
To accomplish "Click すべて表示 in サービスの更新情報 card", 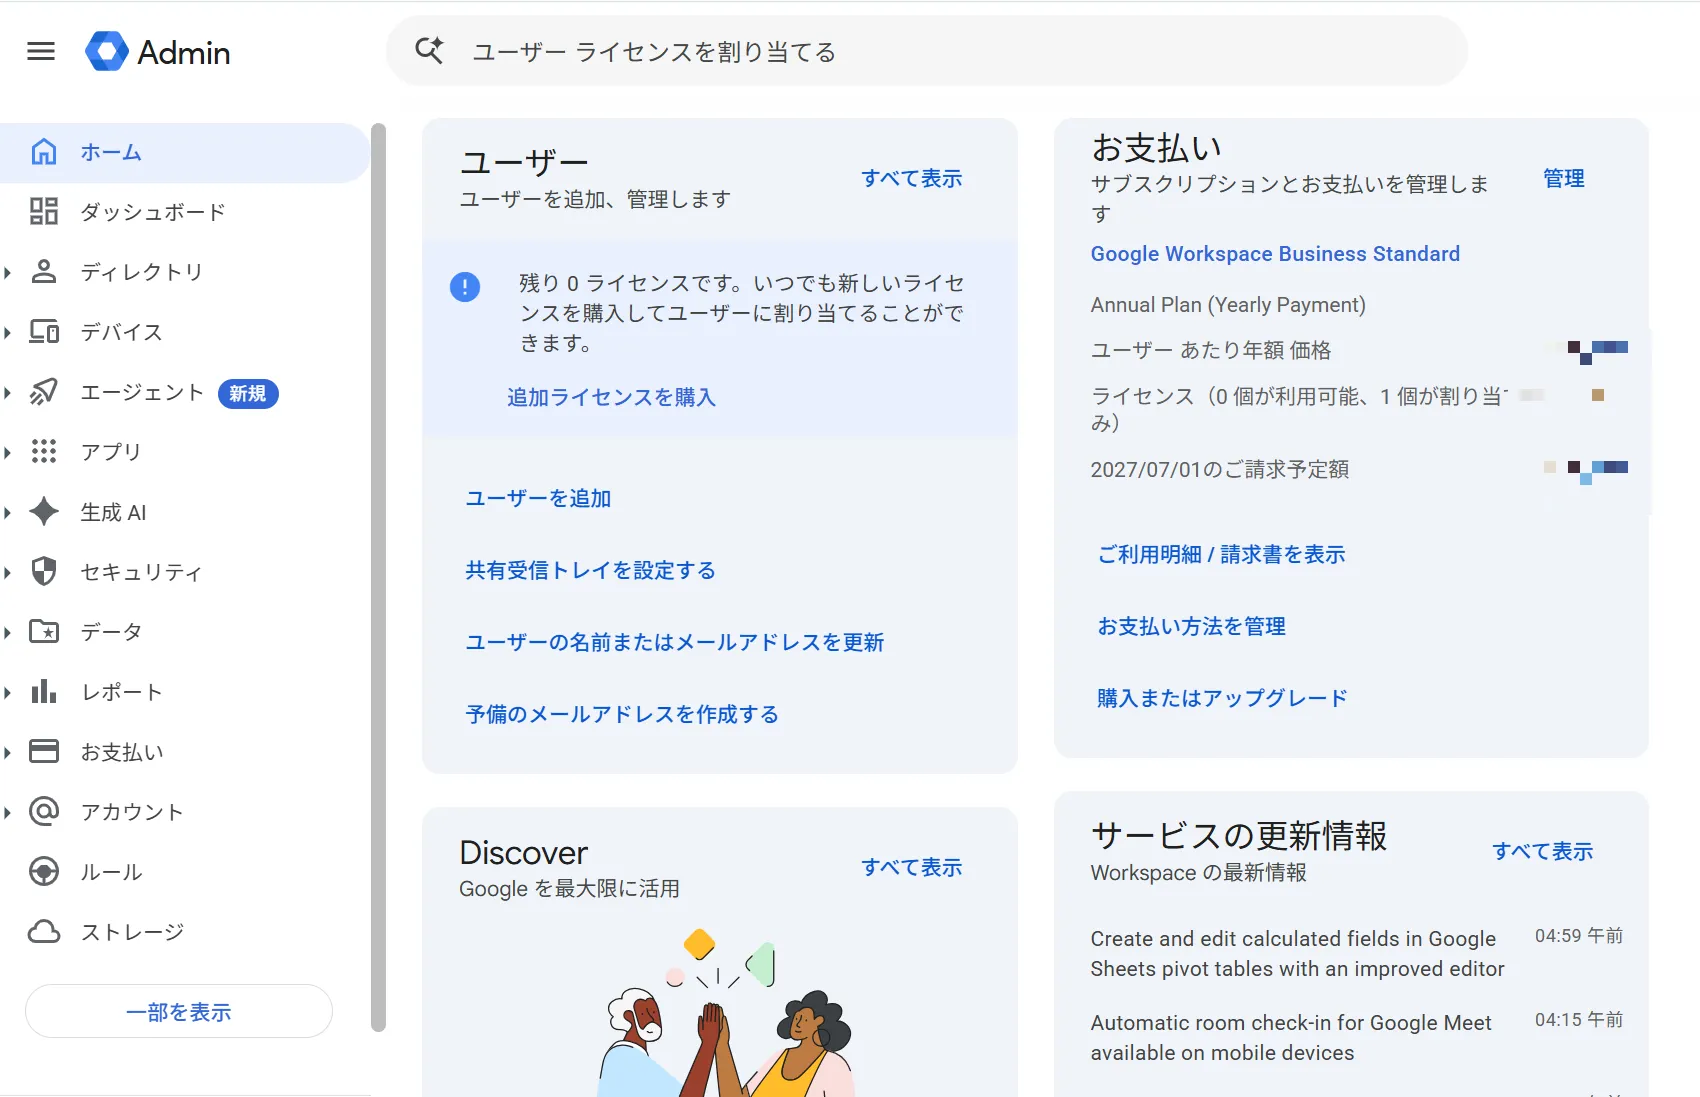I will [1542, 851].
